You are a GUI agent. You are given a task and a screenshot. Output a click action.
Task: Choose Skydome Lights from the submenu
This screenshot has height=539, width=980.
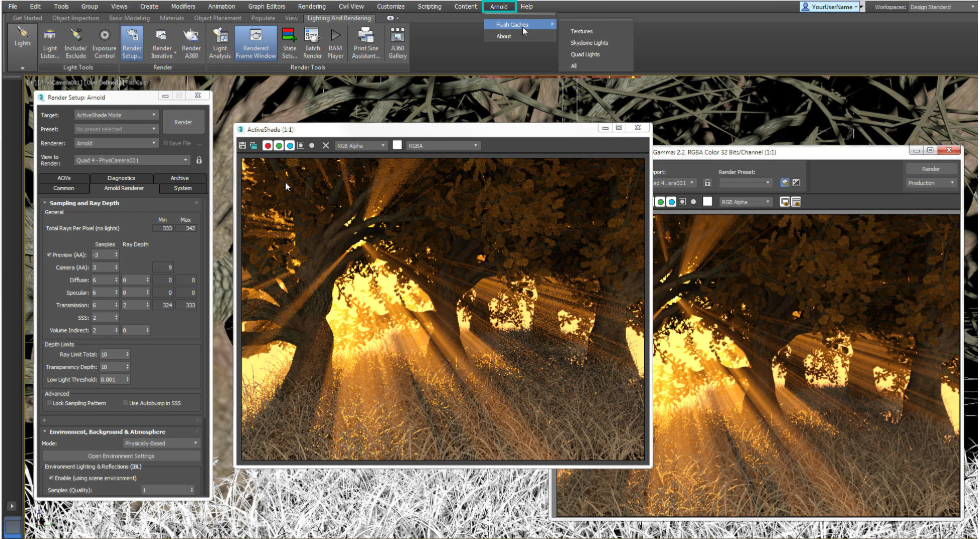(589, 43)
